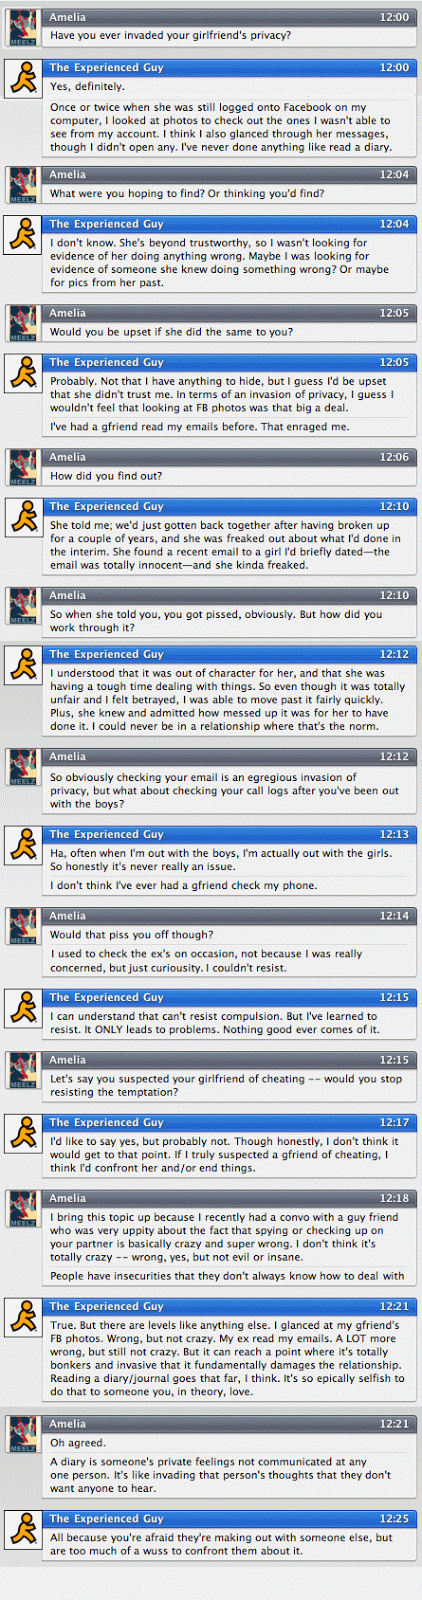Click Amelia's avatar beside the 12:00 message
This screenshot has width=422, height=1600.
tap(23, 27)
